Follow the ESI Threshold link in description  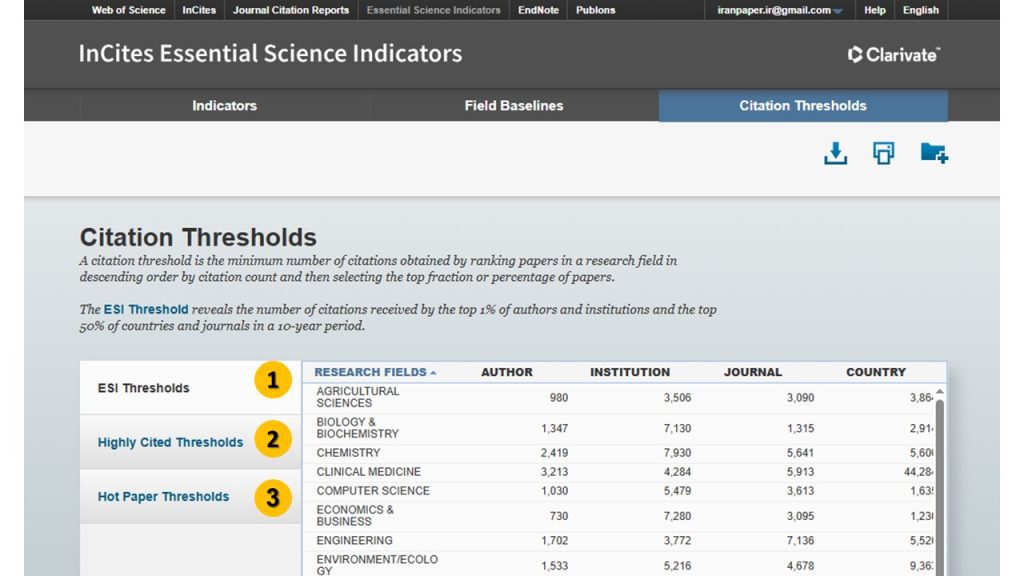(146, 310)
